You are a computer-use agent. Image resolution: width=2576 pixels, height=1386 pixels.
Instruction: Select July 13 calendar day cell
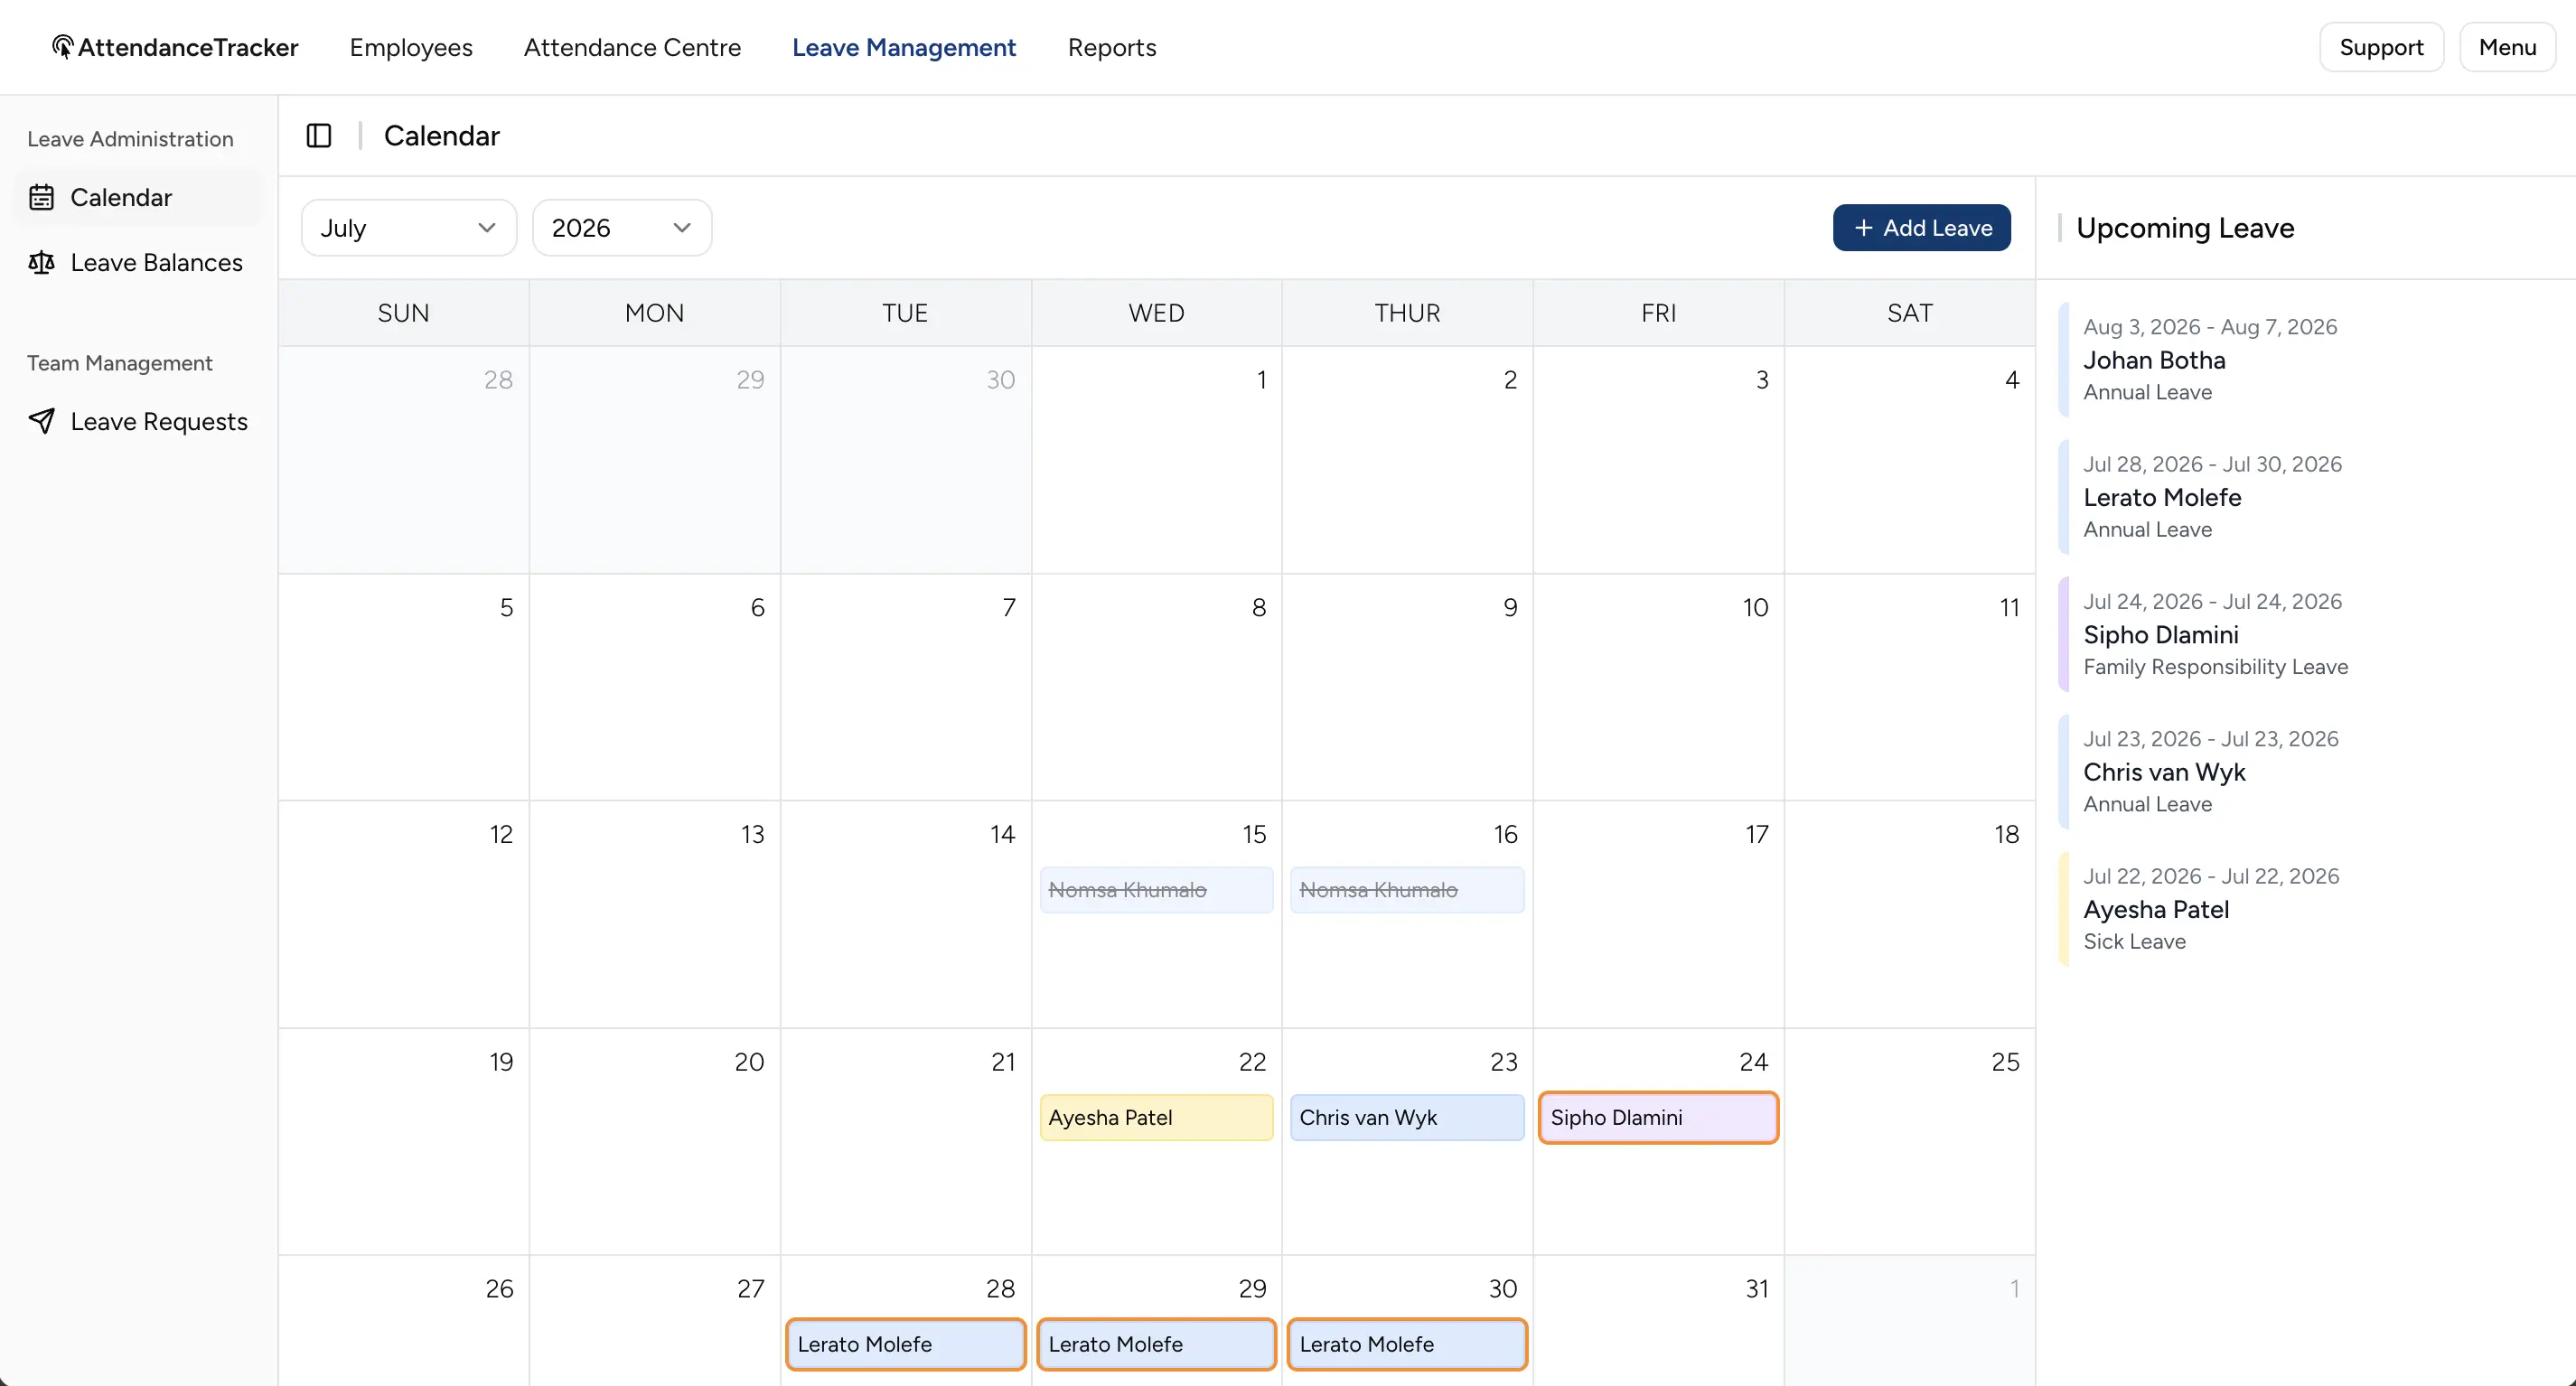[x=655, y=915]
